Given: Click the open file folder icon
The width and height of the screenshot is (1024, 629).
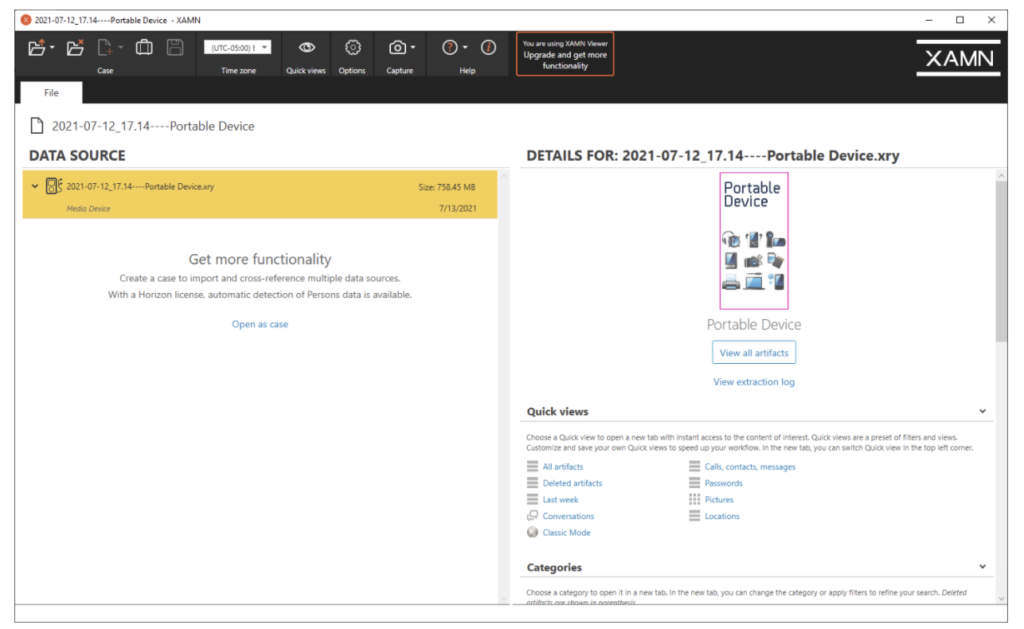Looking at the screenshot, I should 37,48.
